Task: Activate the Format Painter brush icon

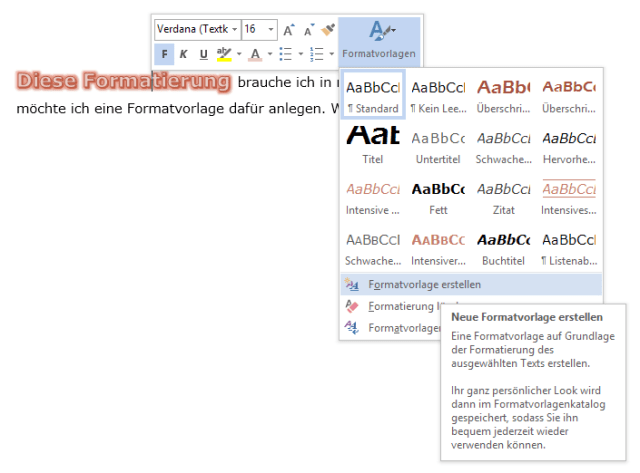Action: coord(328,30)
